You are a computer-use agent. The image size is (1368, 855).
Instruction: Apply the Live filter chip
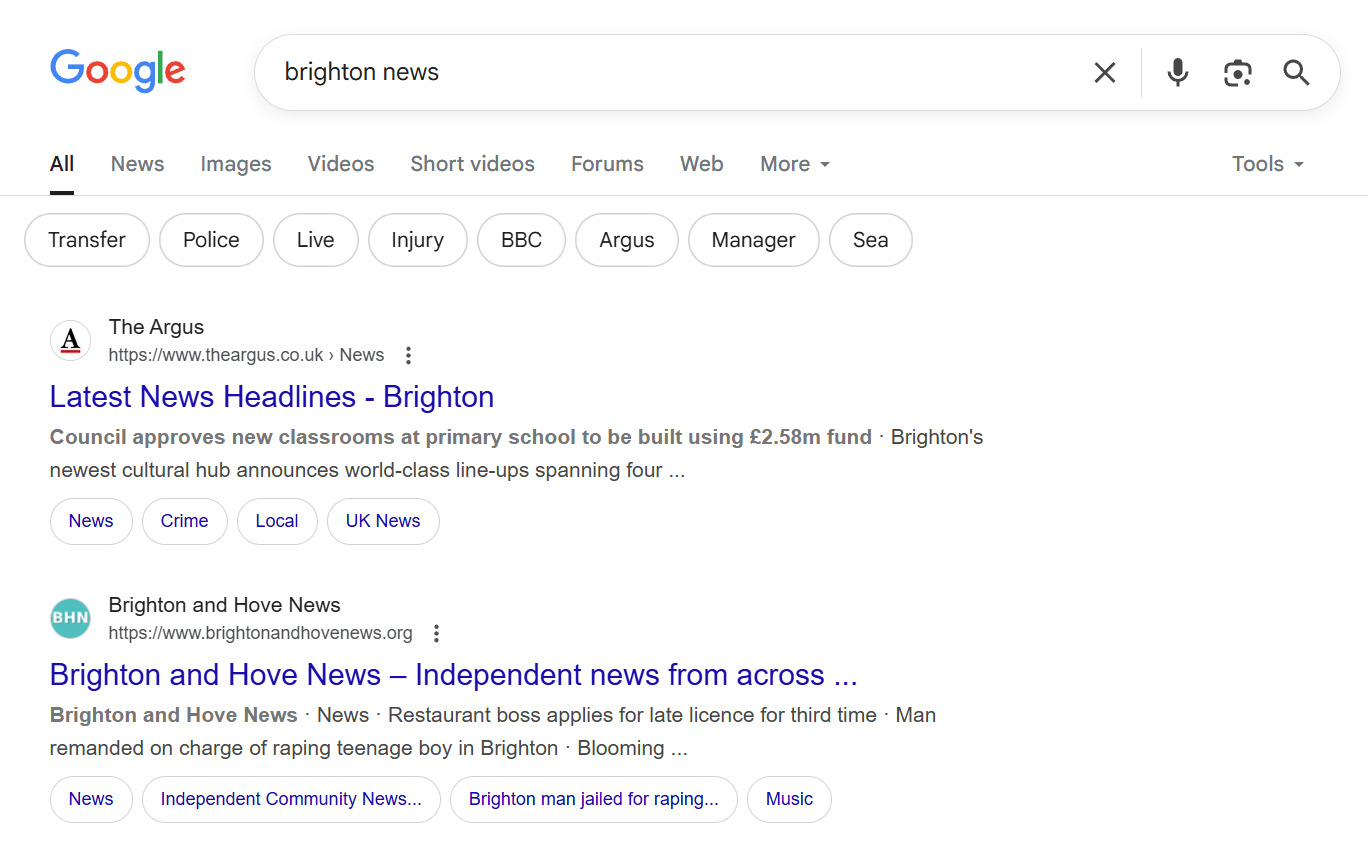click(x=316, y=240)
